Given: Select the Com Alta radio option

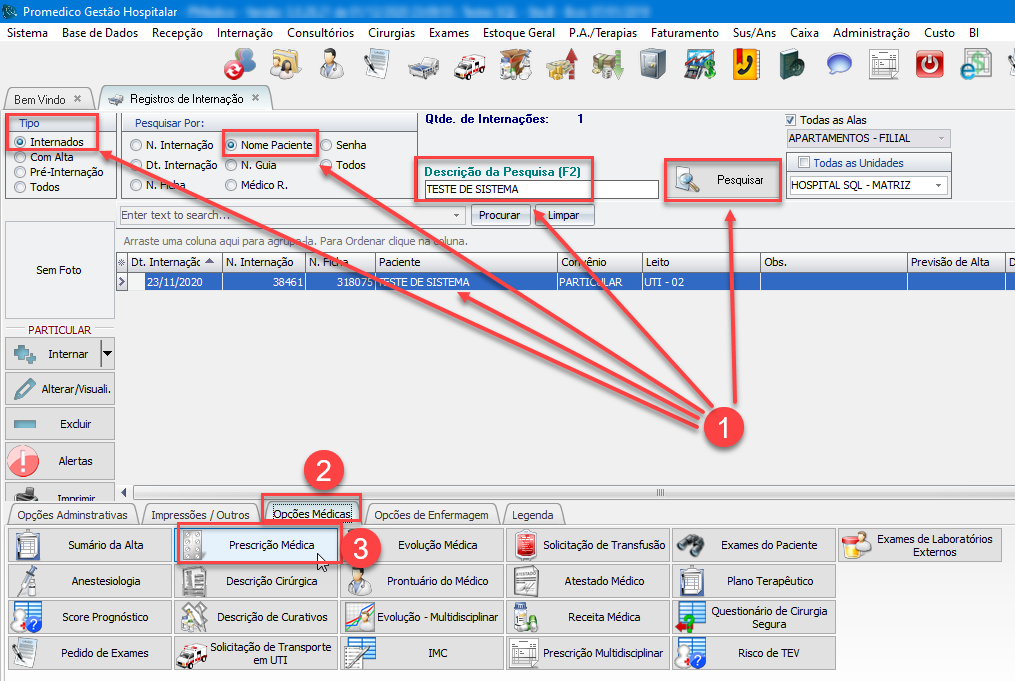Looking at the screenshot, I should click(21, 157).
